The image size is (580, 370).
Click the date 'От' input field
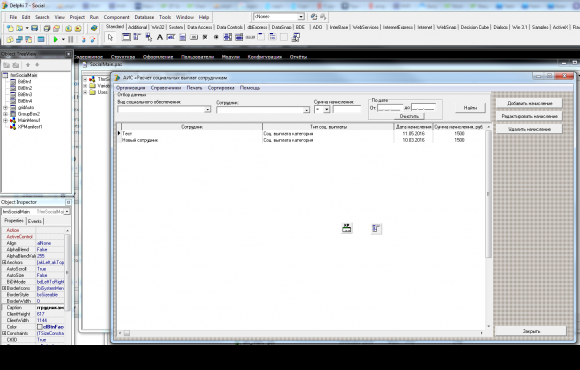pos(390,108)
